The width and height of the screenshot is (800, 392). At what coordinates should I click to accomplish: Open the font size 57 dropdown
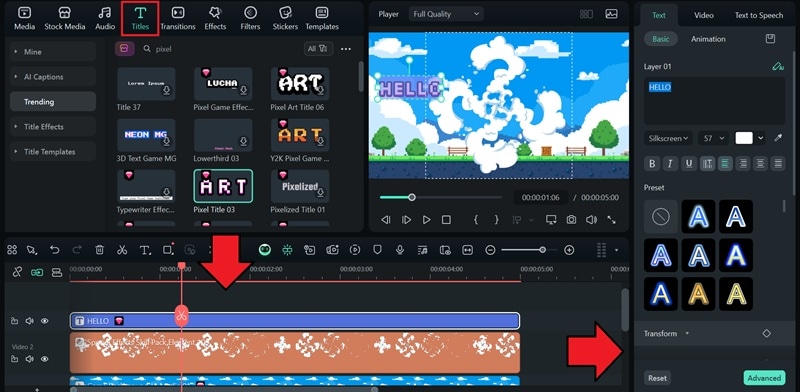click(x=713, y=138)
